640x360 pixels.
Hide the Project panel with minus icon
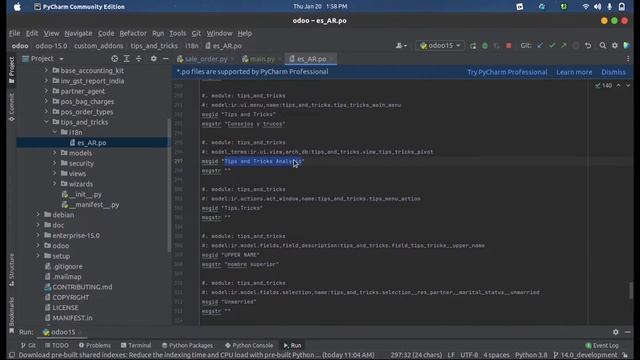pos(165,59)
